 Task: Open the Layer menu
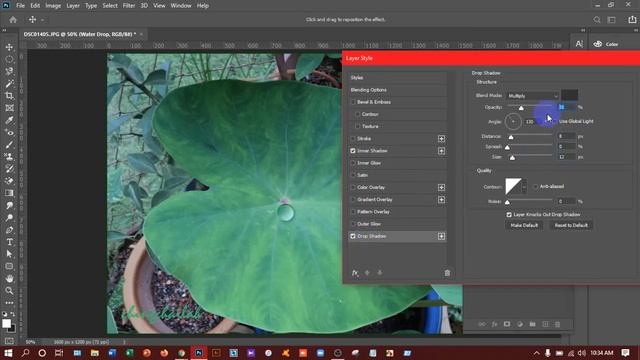pyautogui.click(x=73, y=6)
